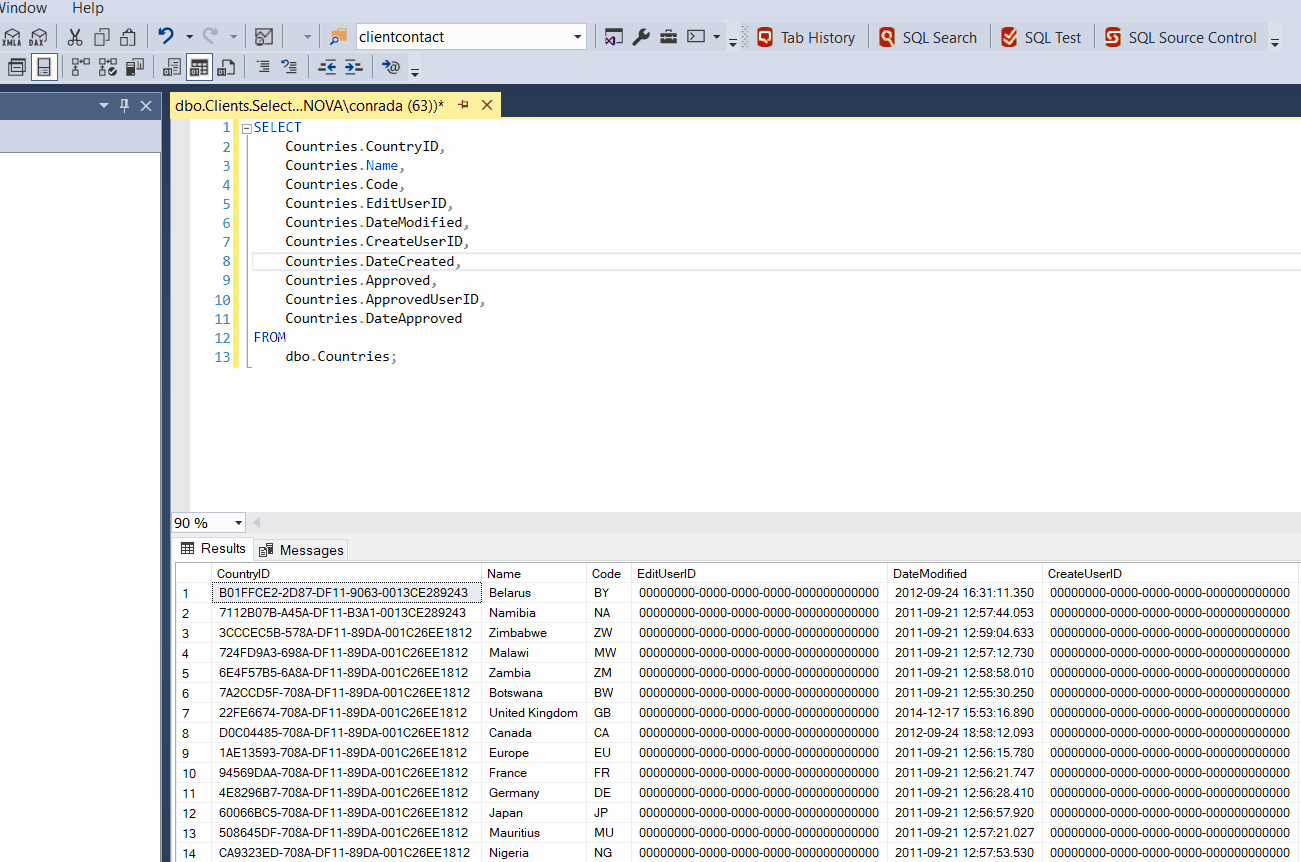
Task: Toggle Results to Text mode
Action: (171, 67)
